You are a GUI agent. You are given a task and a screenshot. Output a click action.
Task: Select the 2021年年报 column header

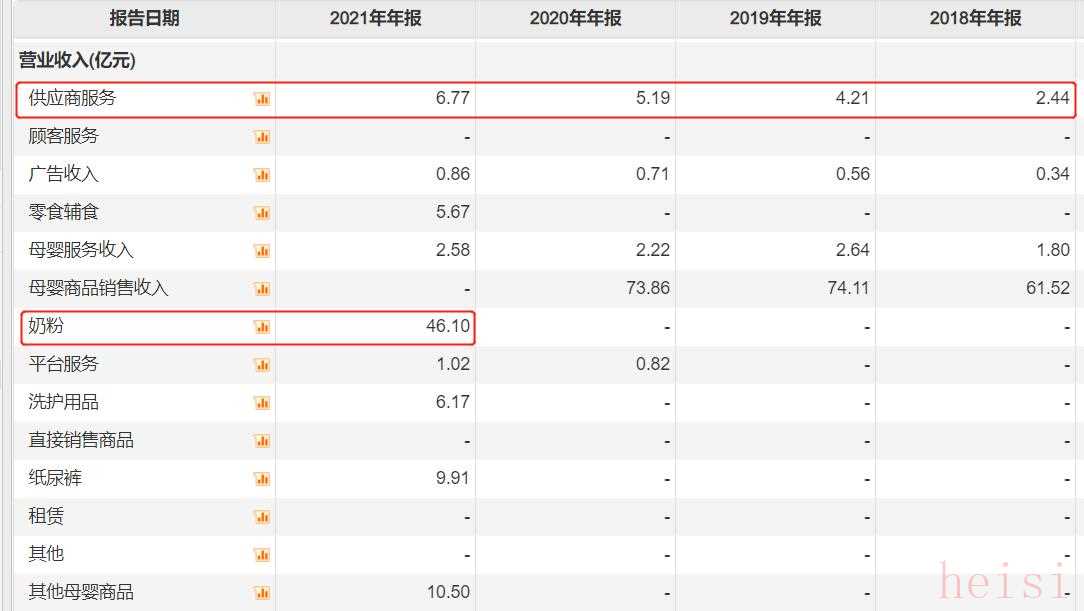(x=375, y=18)
